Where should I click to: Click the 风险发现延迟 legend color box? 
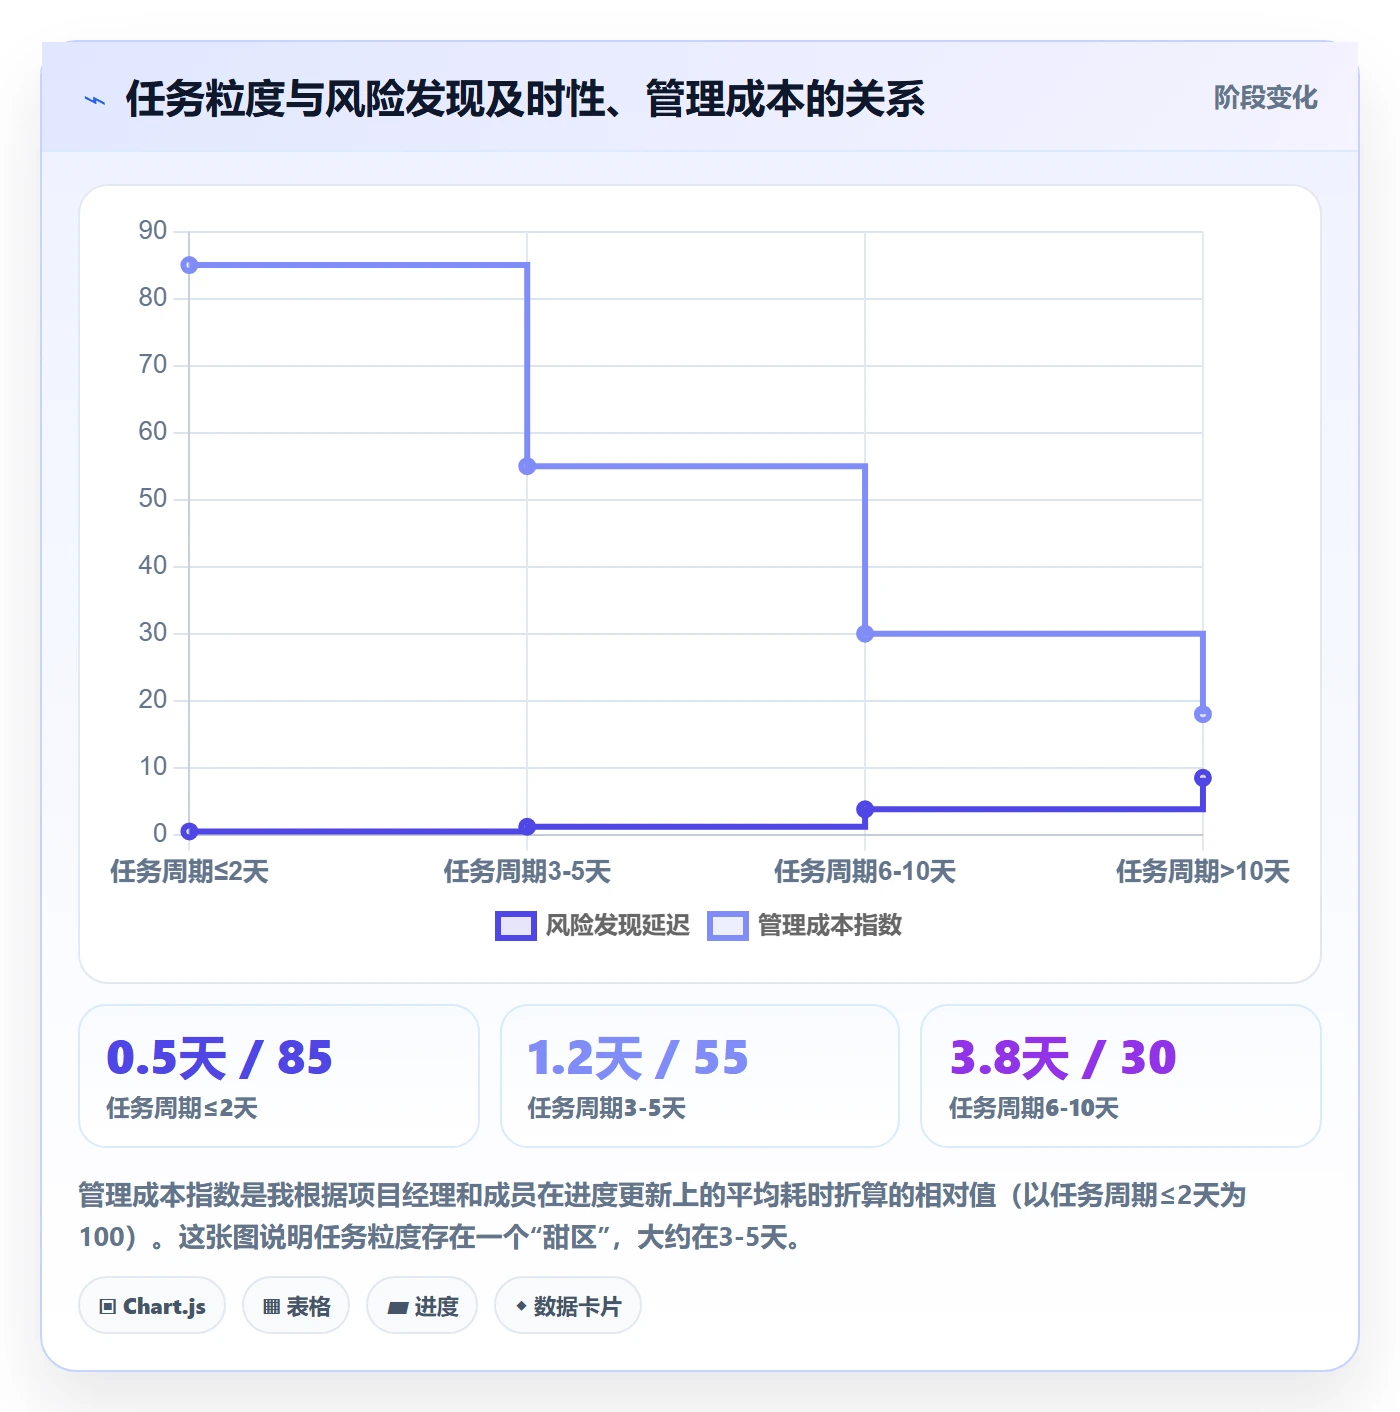click(516, 926)
